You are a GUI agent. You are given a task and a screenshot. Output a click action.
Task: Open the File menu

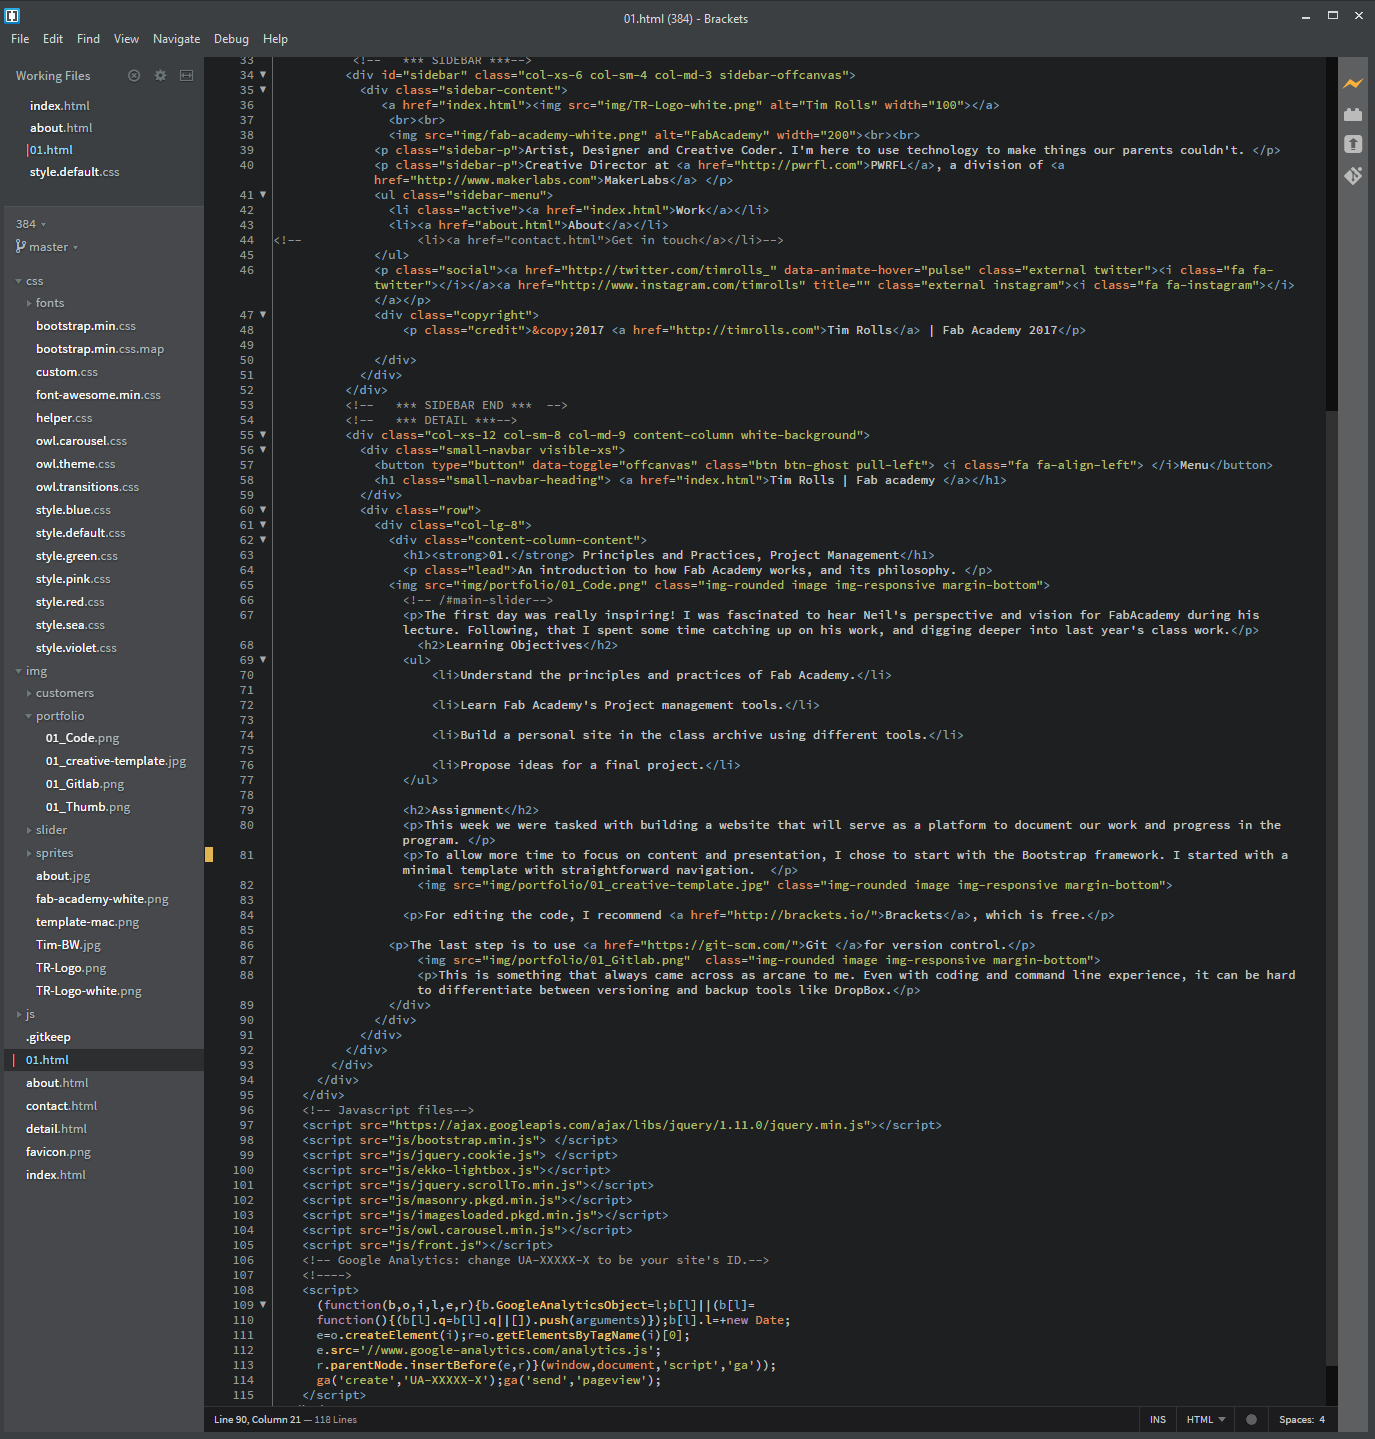pos(20,39)
